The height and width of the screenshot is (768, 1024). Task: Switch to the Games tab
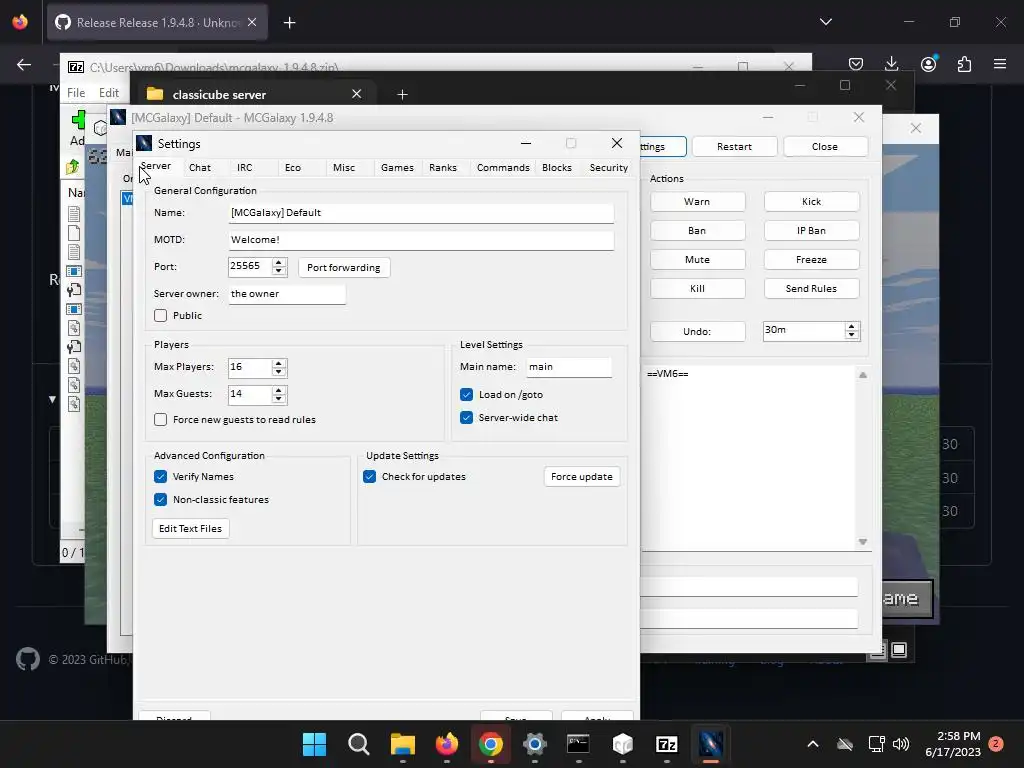coord(397,167)
